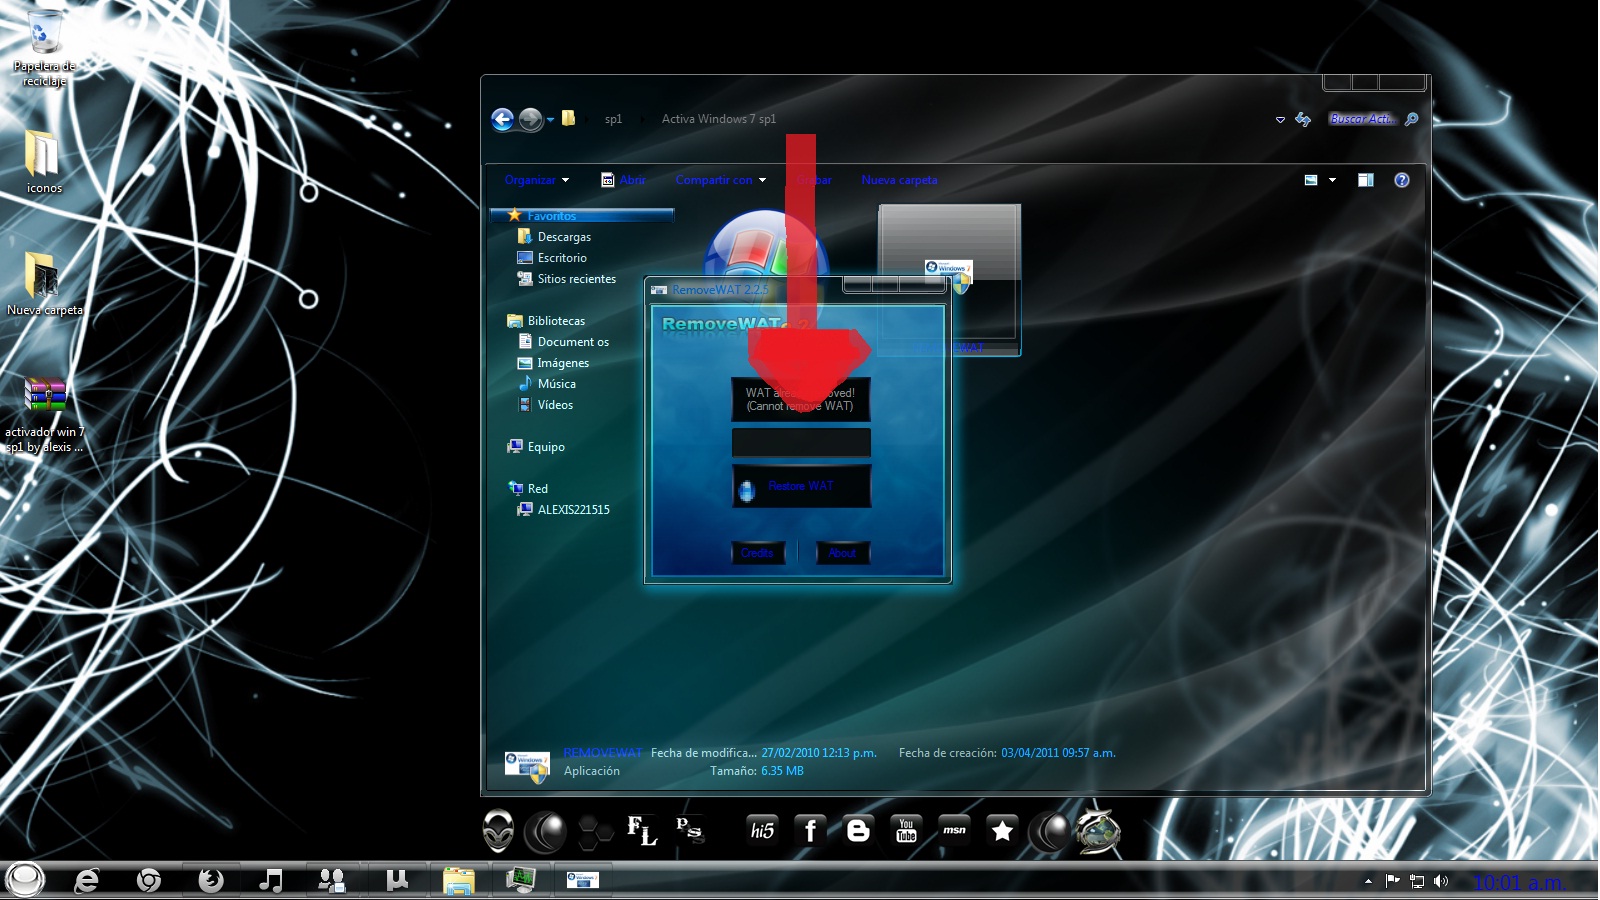1600x900 pixels.
Task: Change the view with the view icon
Action: click(x=1311, y=180)
